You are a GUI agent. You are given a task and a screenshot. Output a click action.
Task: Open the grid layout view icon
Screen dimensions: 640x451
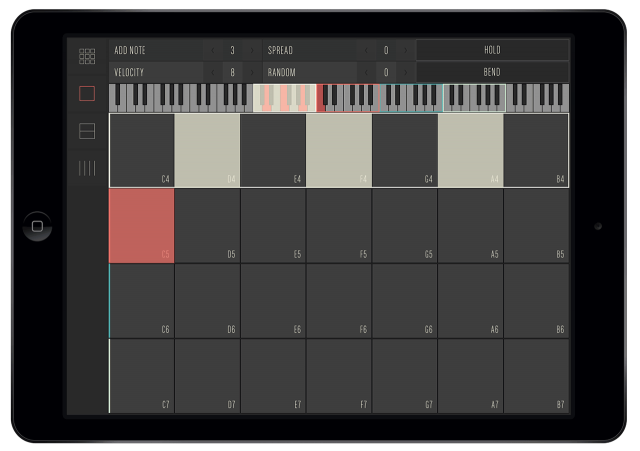(x=87, y=56)
